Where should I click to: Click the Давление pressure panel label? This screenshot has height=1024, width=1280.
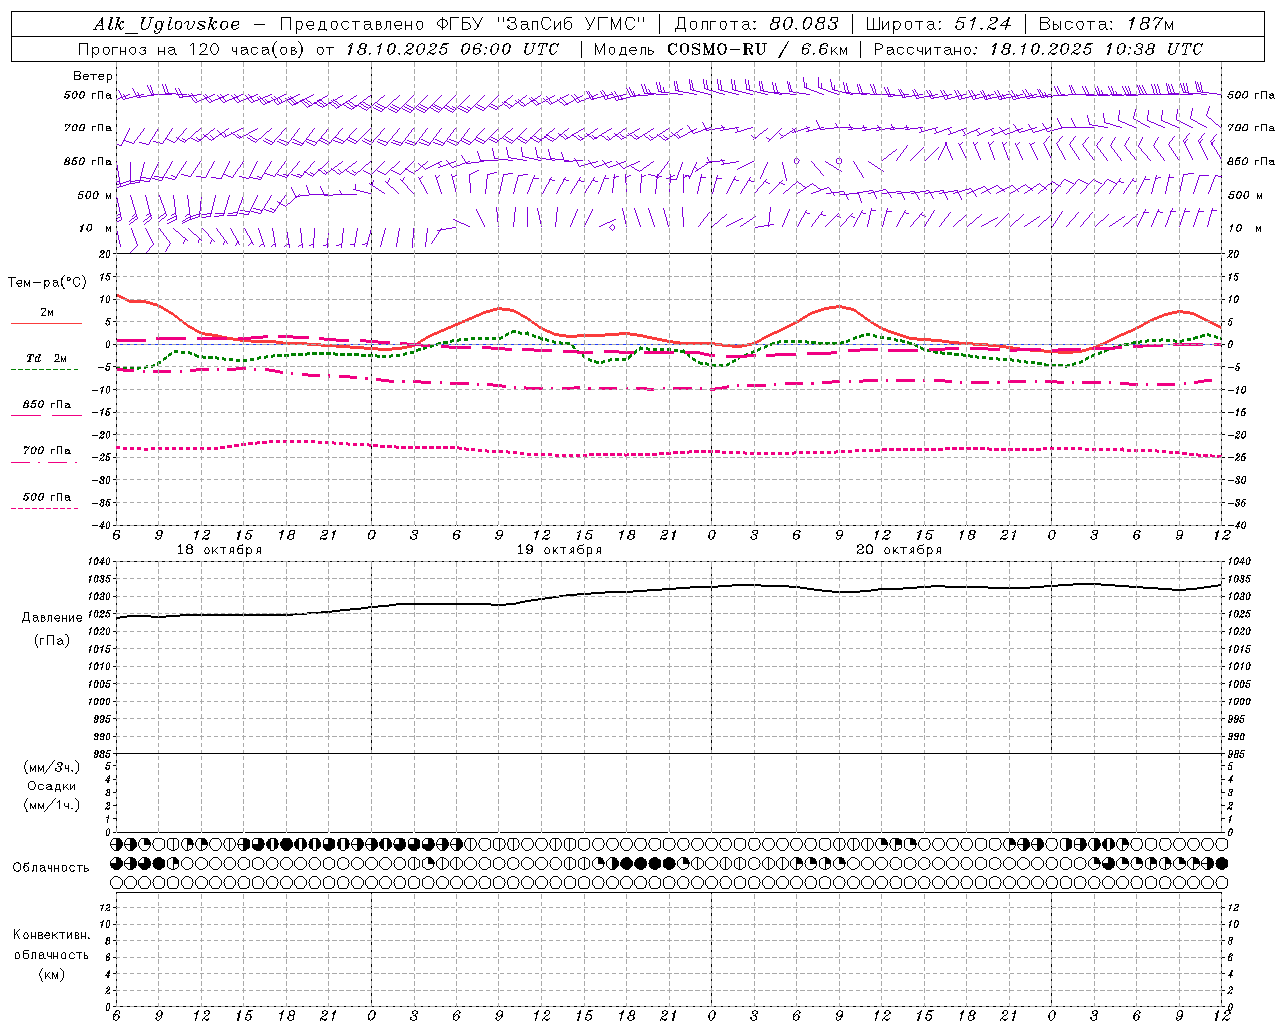[52, 618]
